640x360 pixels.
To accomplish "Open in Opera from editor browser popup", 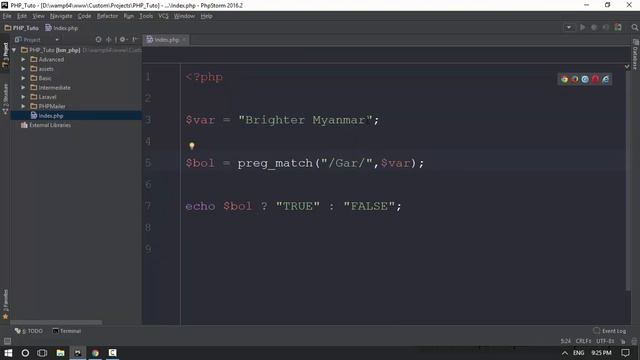I will [x=595, y=79].
